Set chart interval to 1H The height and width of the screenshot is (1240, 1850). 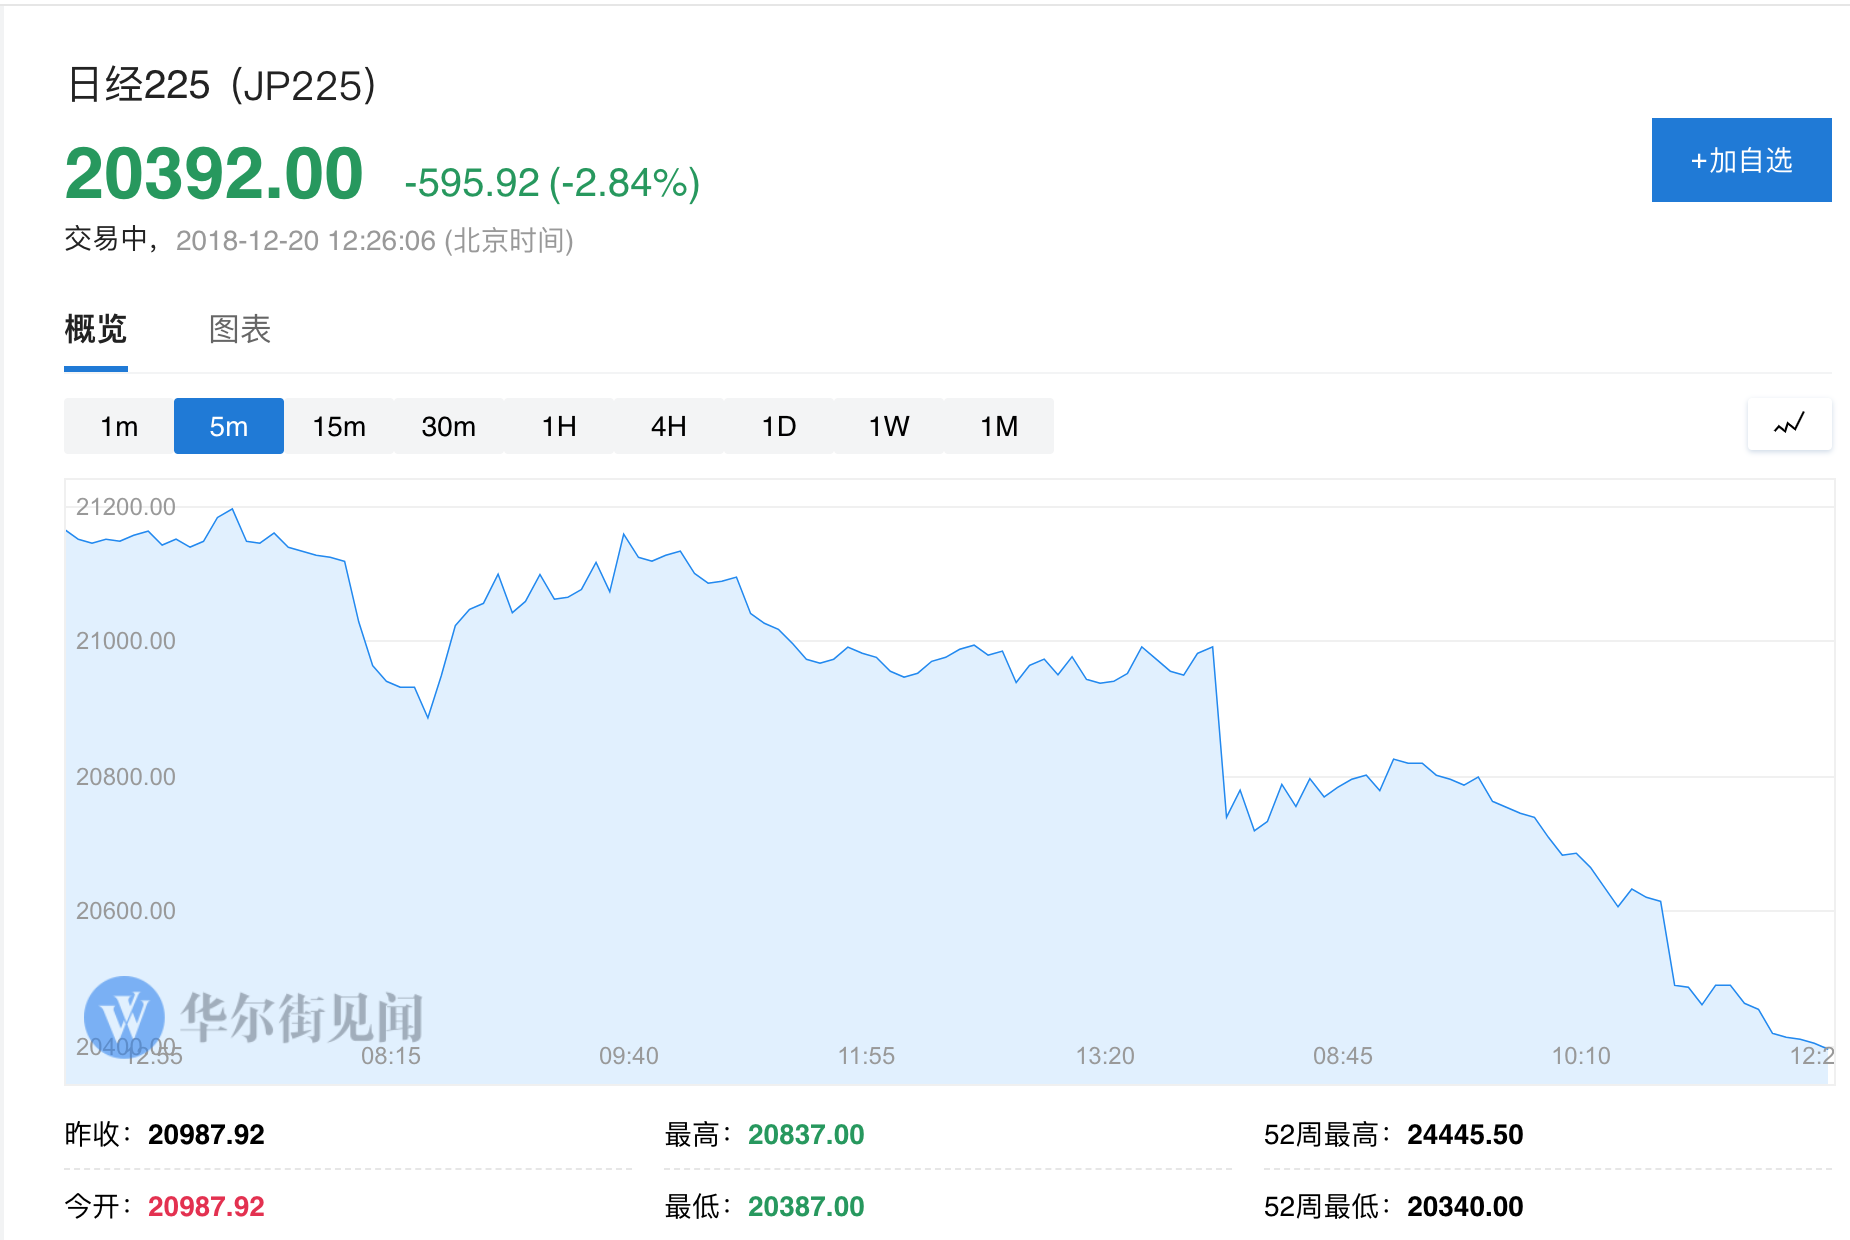coord(559,426)
